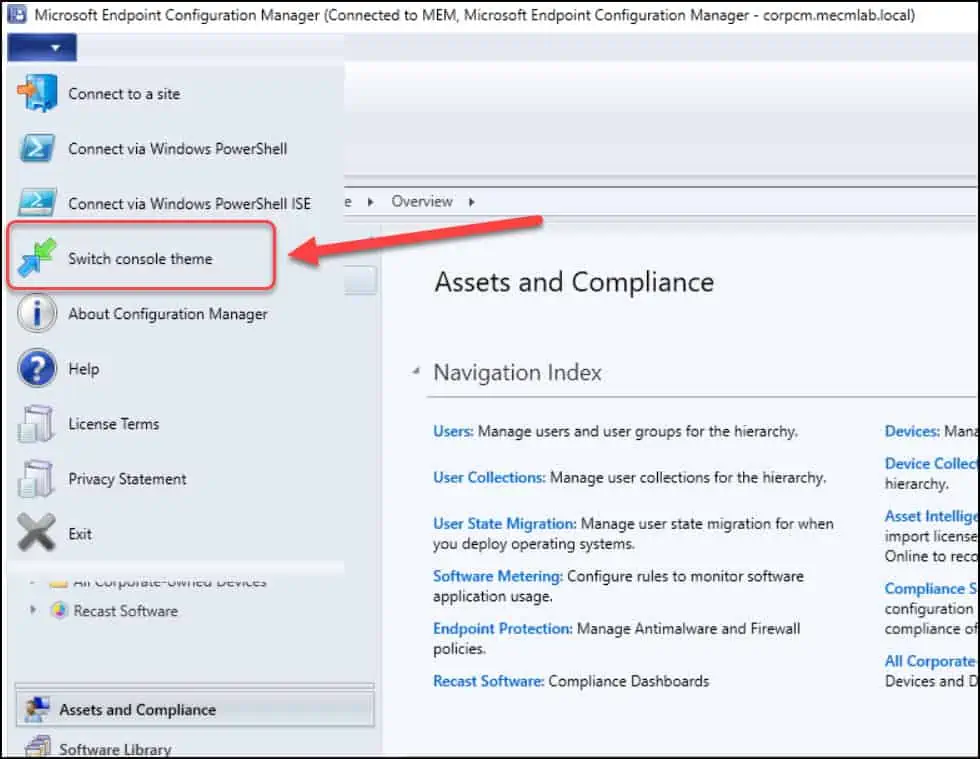
Task: Click the Connect via Windows PowerShell icon
Action: [x=38, y=148]
